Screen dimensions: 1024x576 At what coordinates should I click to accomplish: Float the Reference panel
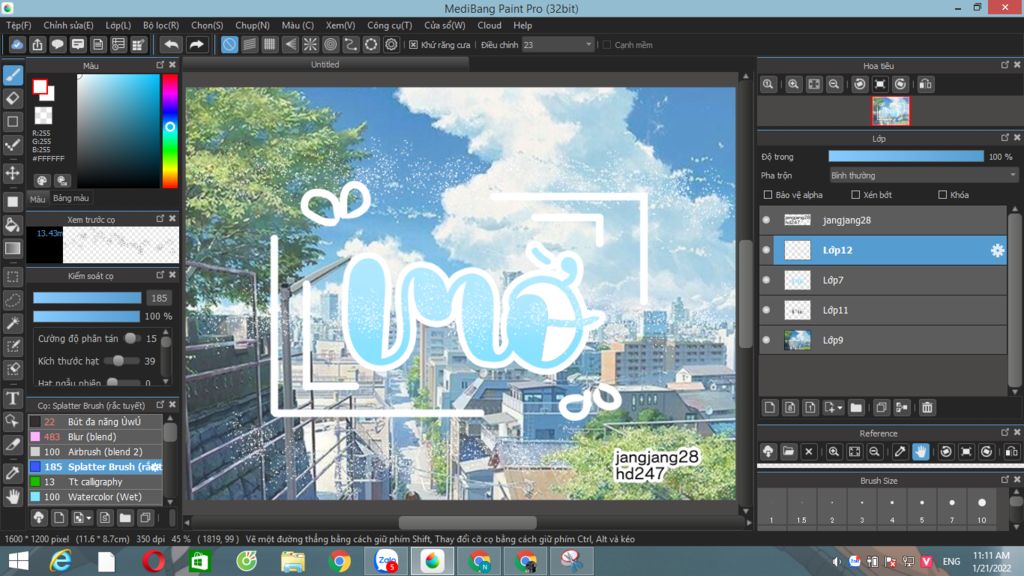[x=1004, y=433]
